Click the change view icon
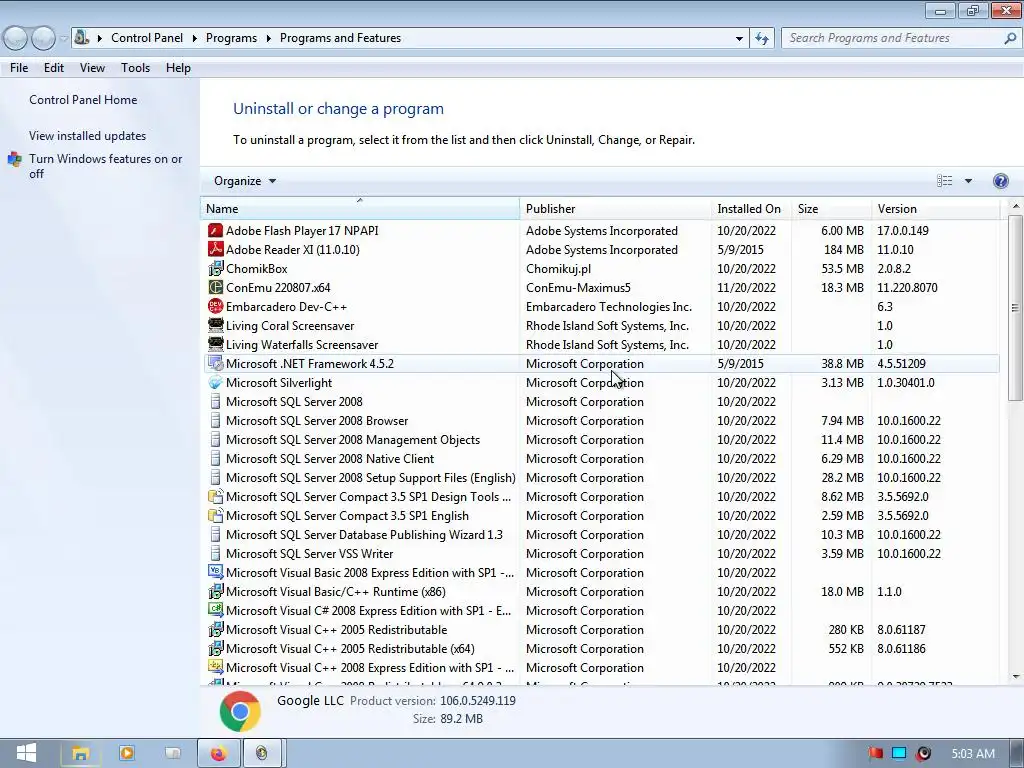 click(x=944, y=181)
